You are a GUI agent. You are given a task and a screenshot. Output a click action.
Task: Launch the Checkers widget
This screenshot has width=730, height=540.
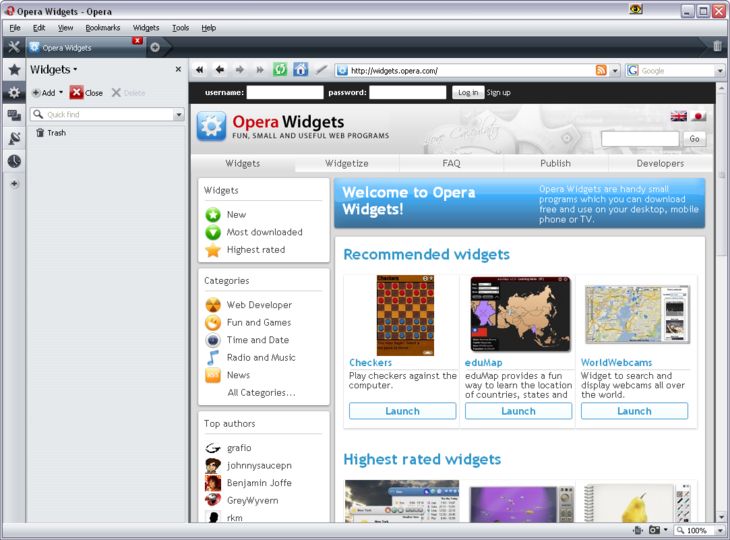[x=403, y=411]
